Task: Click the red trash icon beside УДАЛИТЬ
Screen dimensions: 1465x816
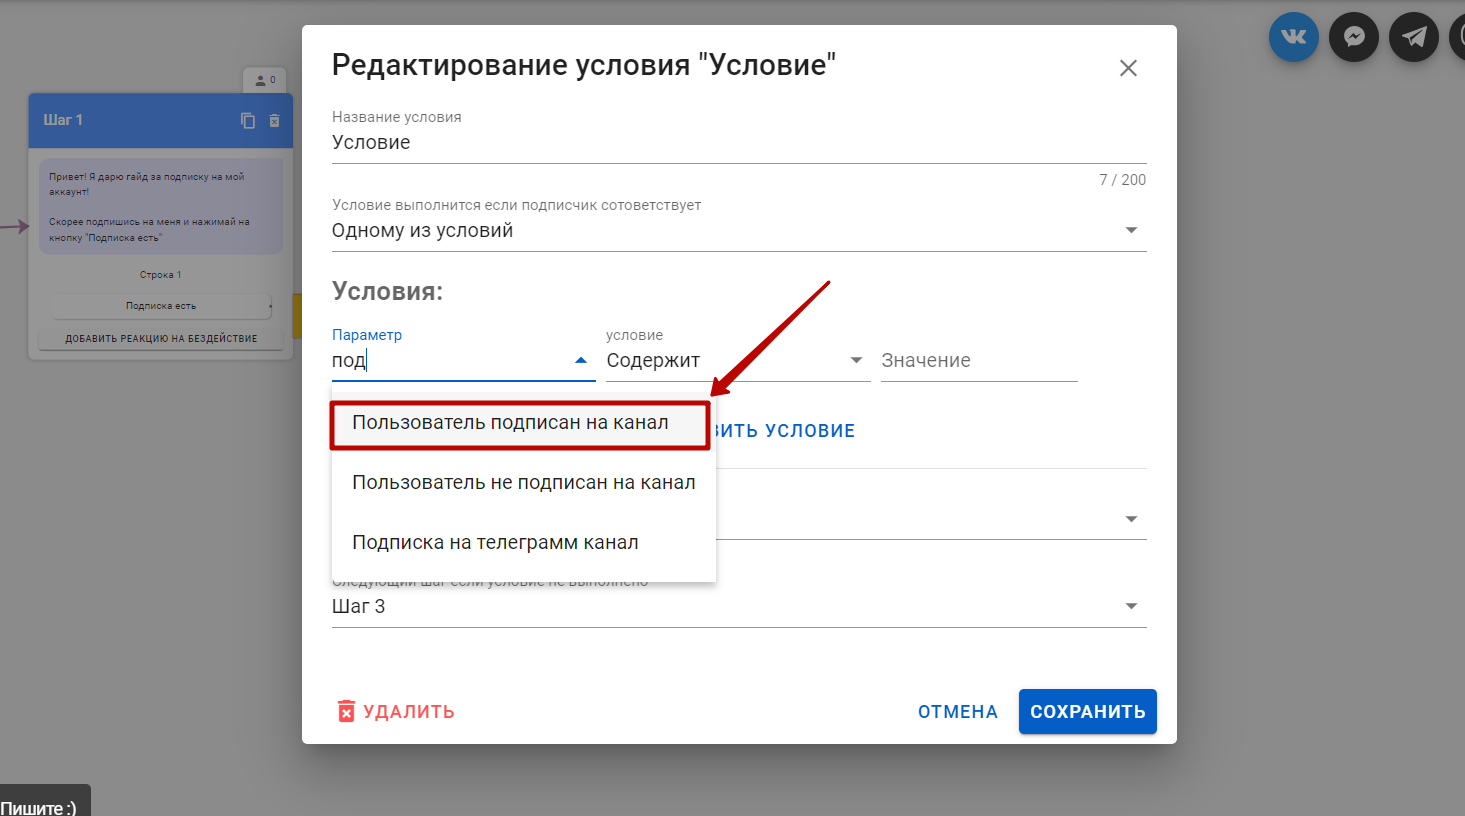Action: point(346,711)
